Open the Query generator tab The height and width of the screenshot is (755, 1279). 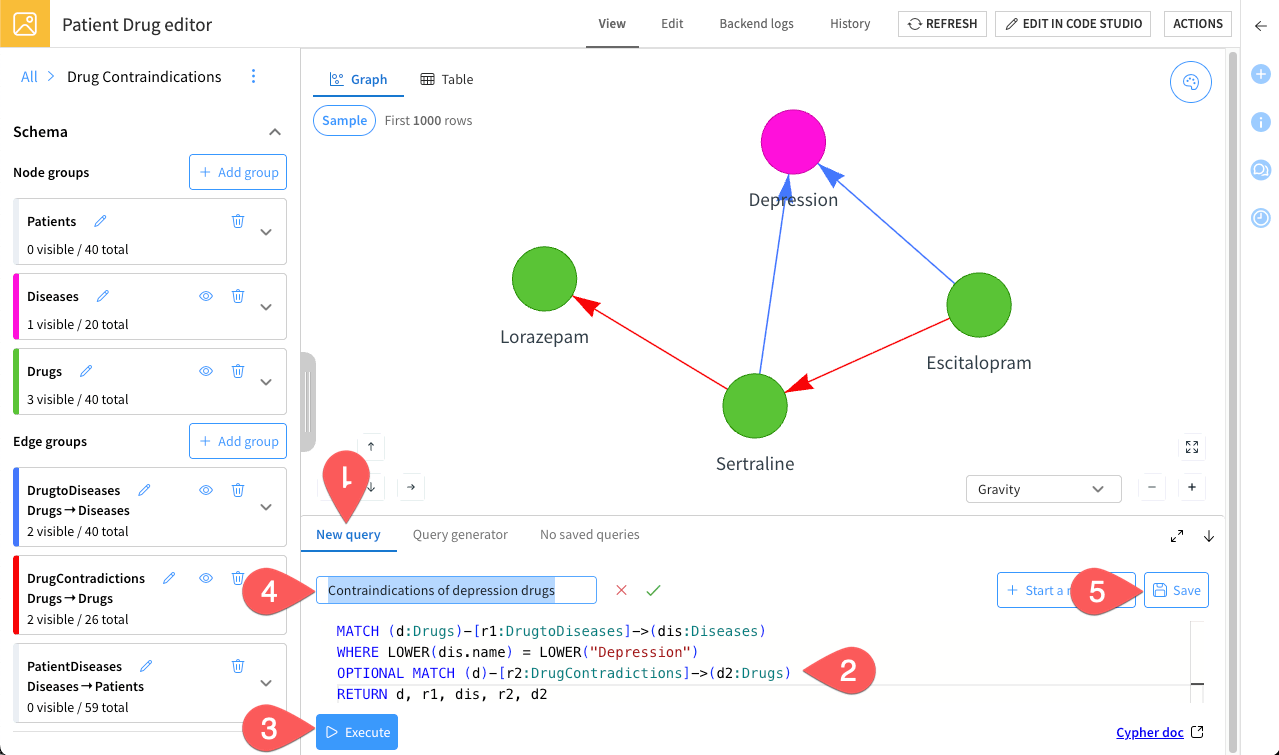pyautogui.click(x=460, y=534)
